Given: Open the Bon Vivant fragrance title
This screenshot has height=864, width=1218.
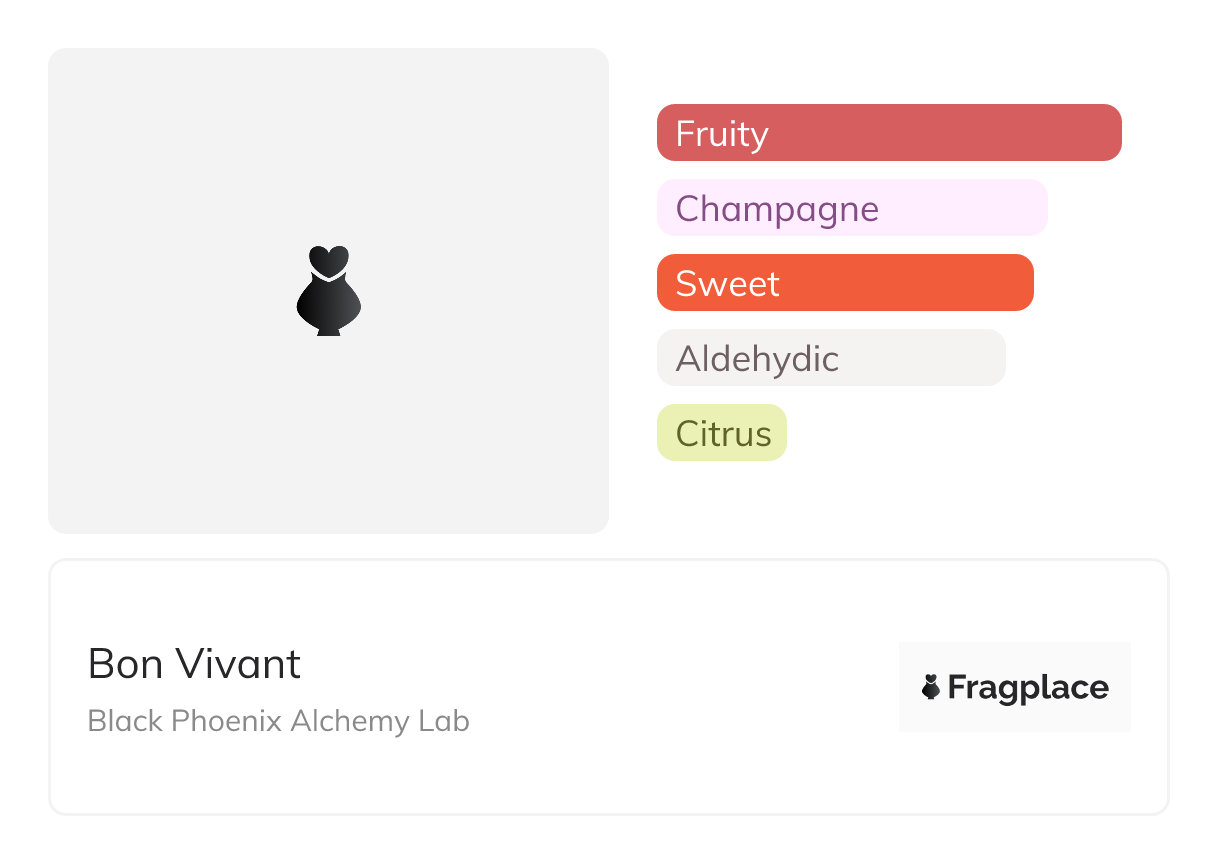Looking at the screenshot, I should click(194, 664).
